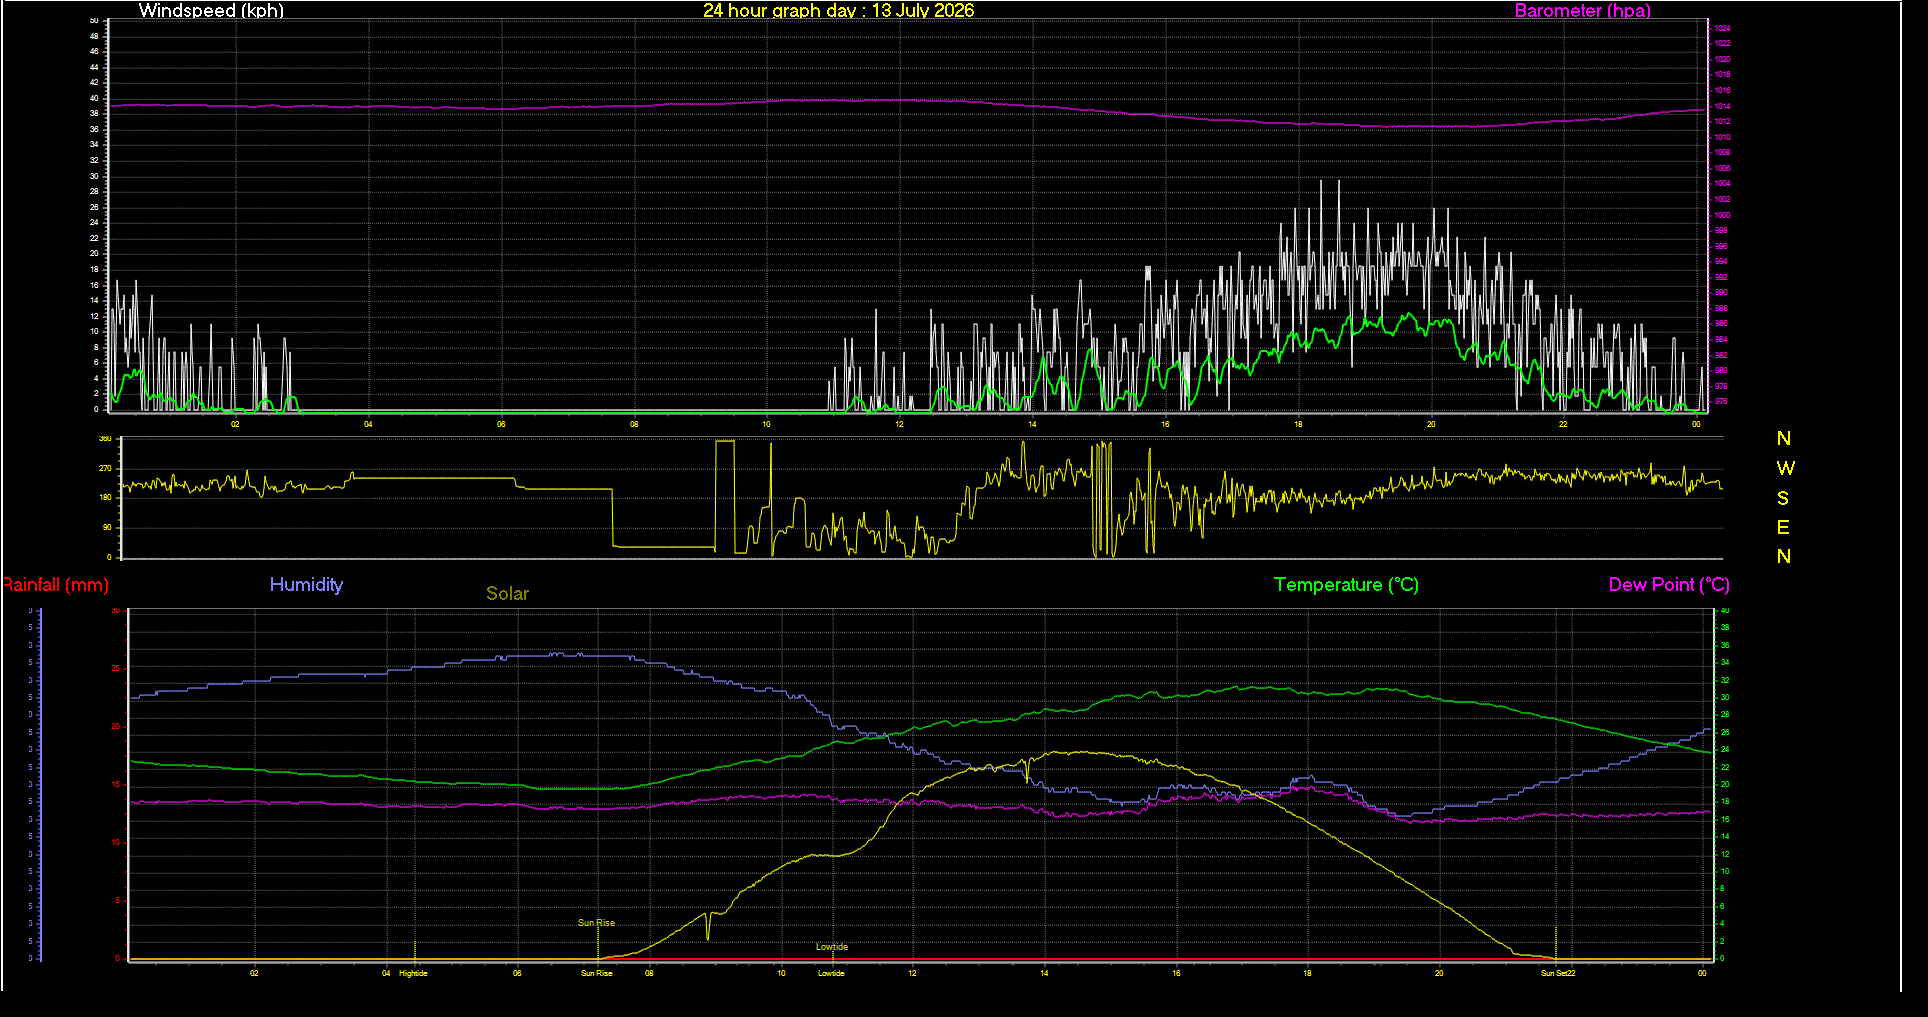Viewport: 1928px width, 1017px height.
Task: Click the "Sun Rise" marker text inside the lower graph
Action: [x=597, y=923]
